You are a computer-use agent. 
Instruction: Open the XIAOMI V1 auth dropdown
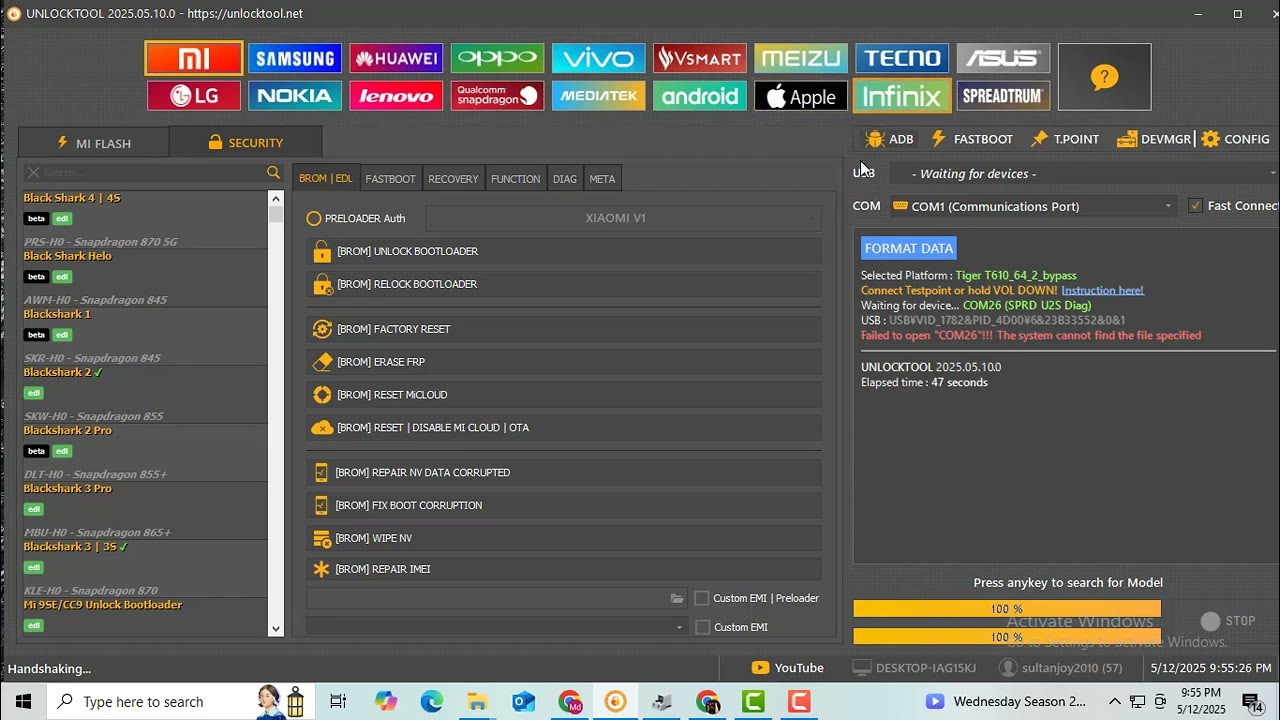coord(623,218)
